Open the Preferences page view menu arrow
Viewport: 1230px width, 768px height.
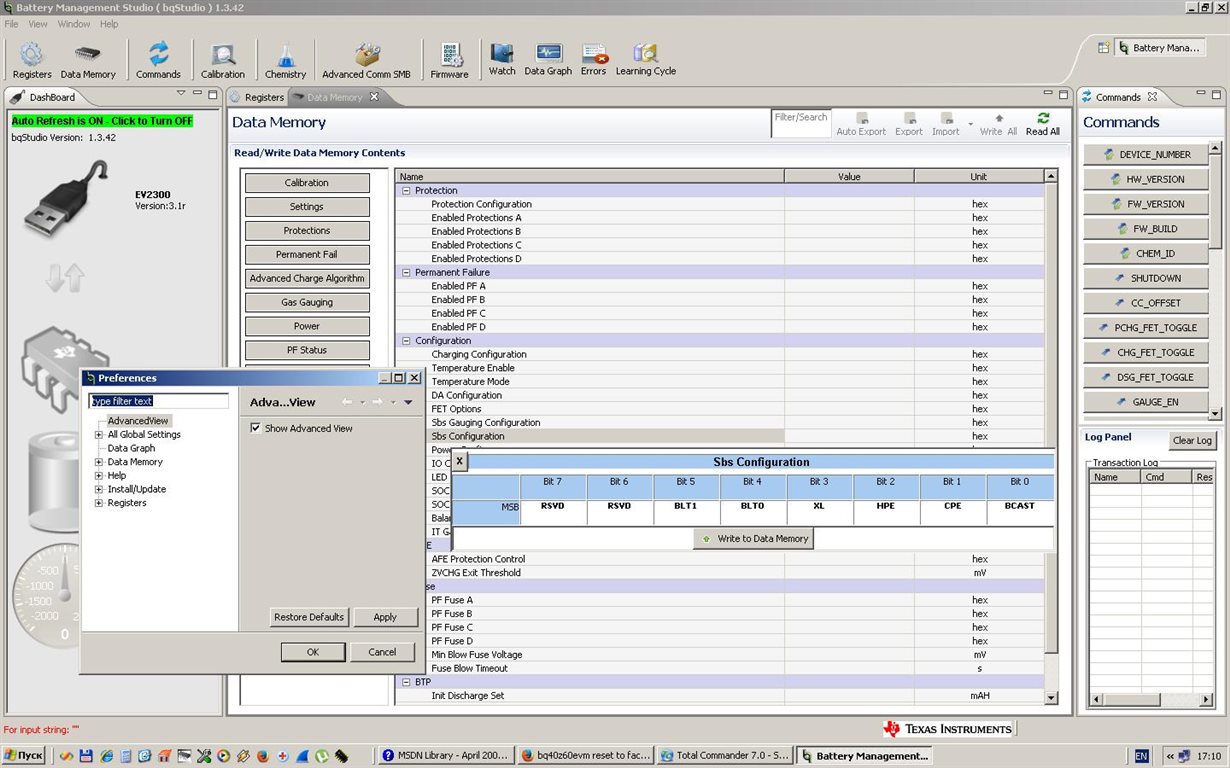(408, 402)
